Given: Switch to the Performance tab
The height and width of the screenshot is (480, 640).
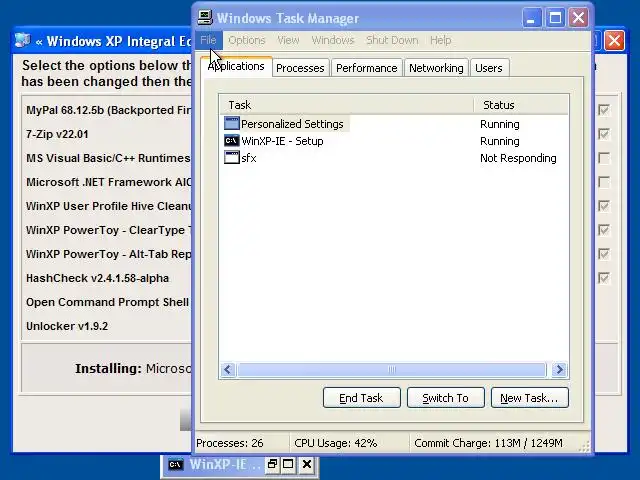Looking at the screenshot, I should 367,68.
